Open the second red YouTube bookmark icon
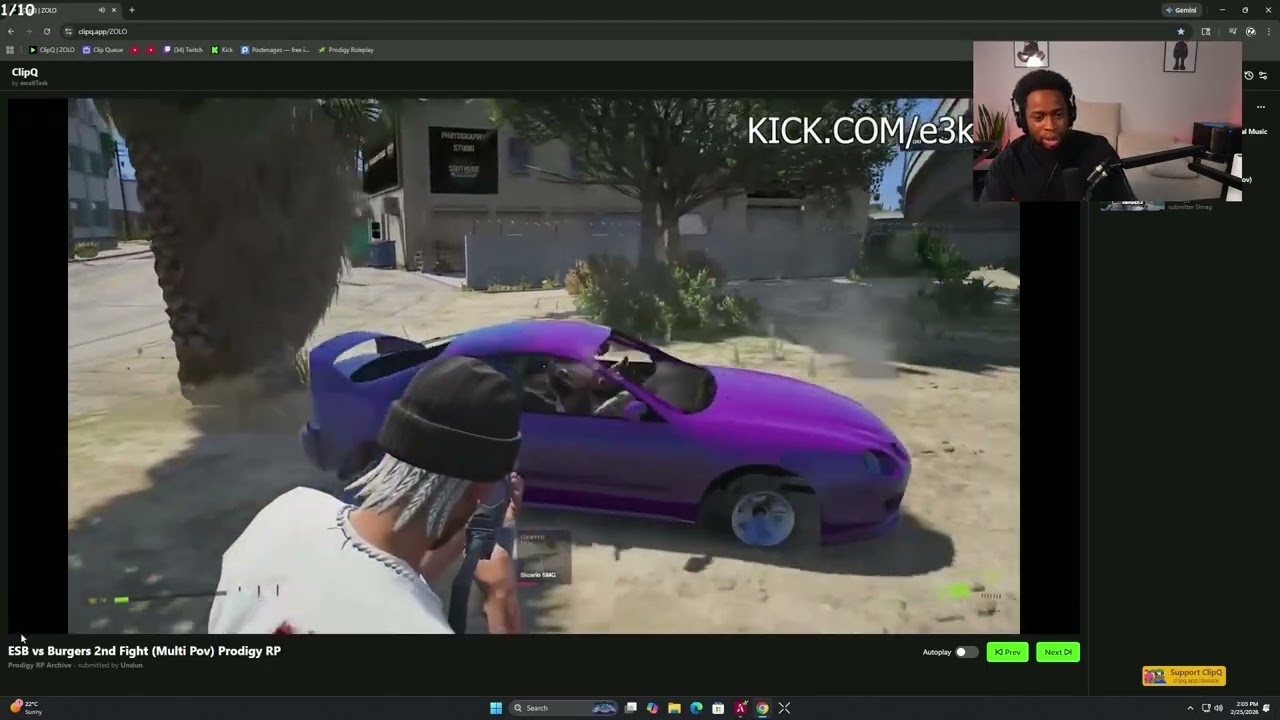 pyautogui.click(x=151, y=50)
